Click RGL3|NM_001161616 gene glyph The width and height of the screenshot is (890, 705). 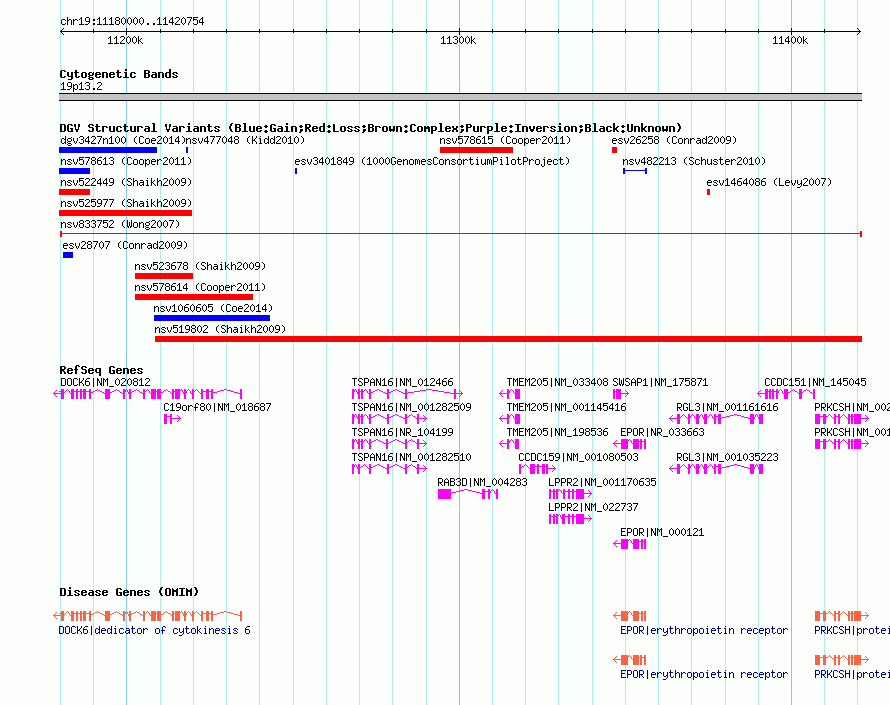(x=716, y=419)
